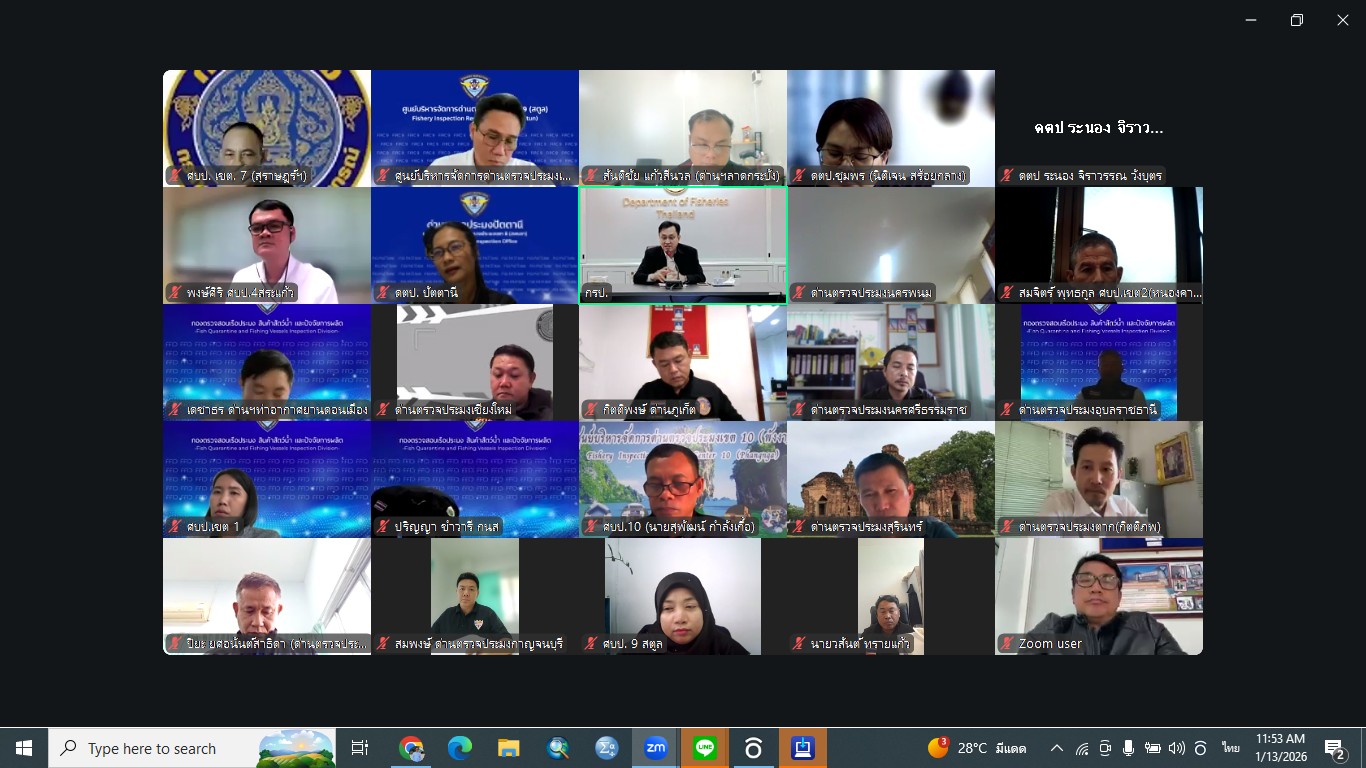Screen dimensions: 1366x768
Task: Expand the hidden system tray icons
Action: tap(1057, 748)
